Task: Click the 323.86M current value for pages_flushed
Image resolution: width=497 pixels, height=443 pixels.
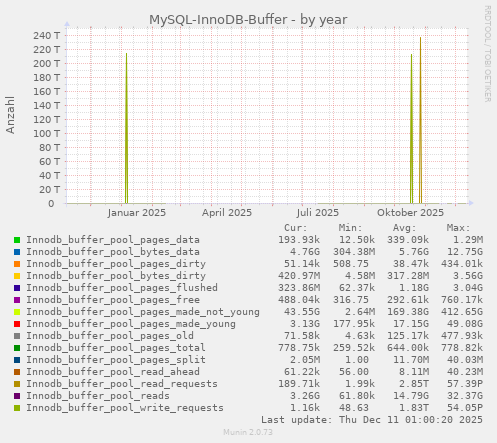Action: 299,288
